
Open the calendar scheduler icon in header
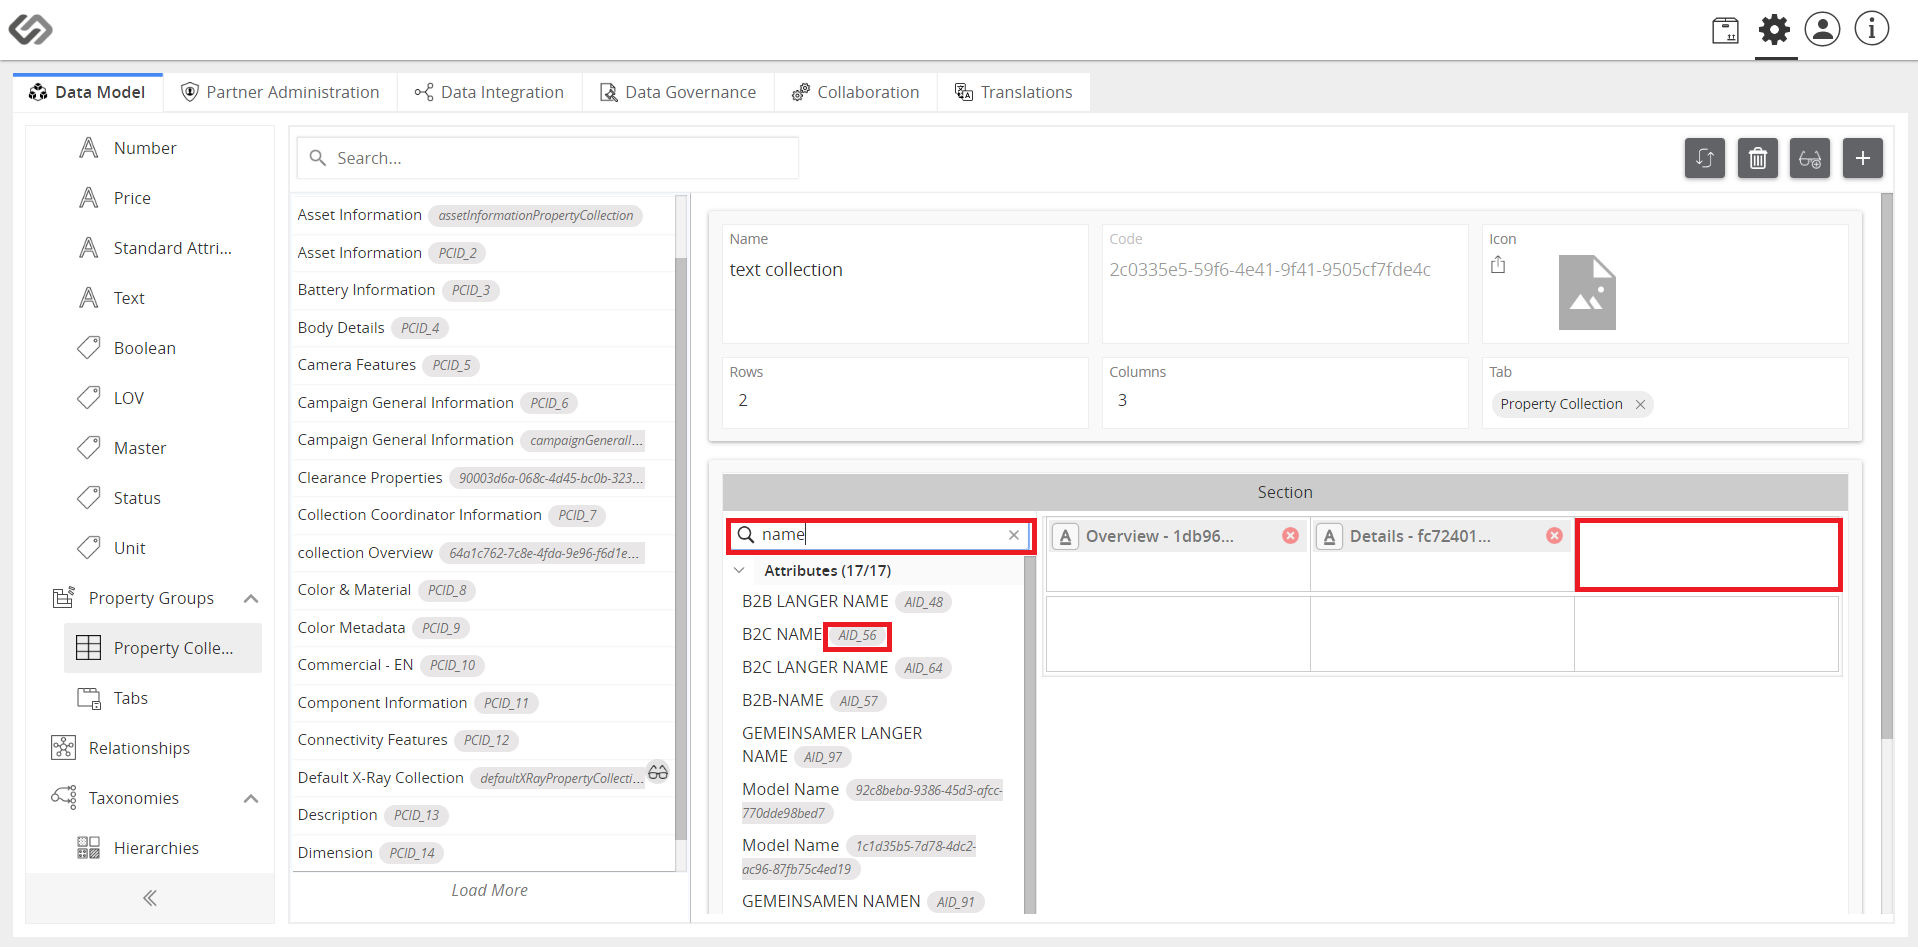(1725, 30)
